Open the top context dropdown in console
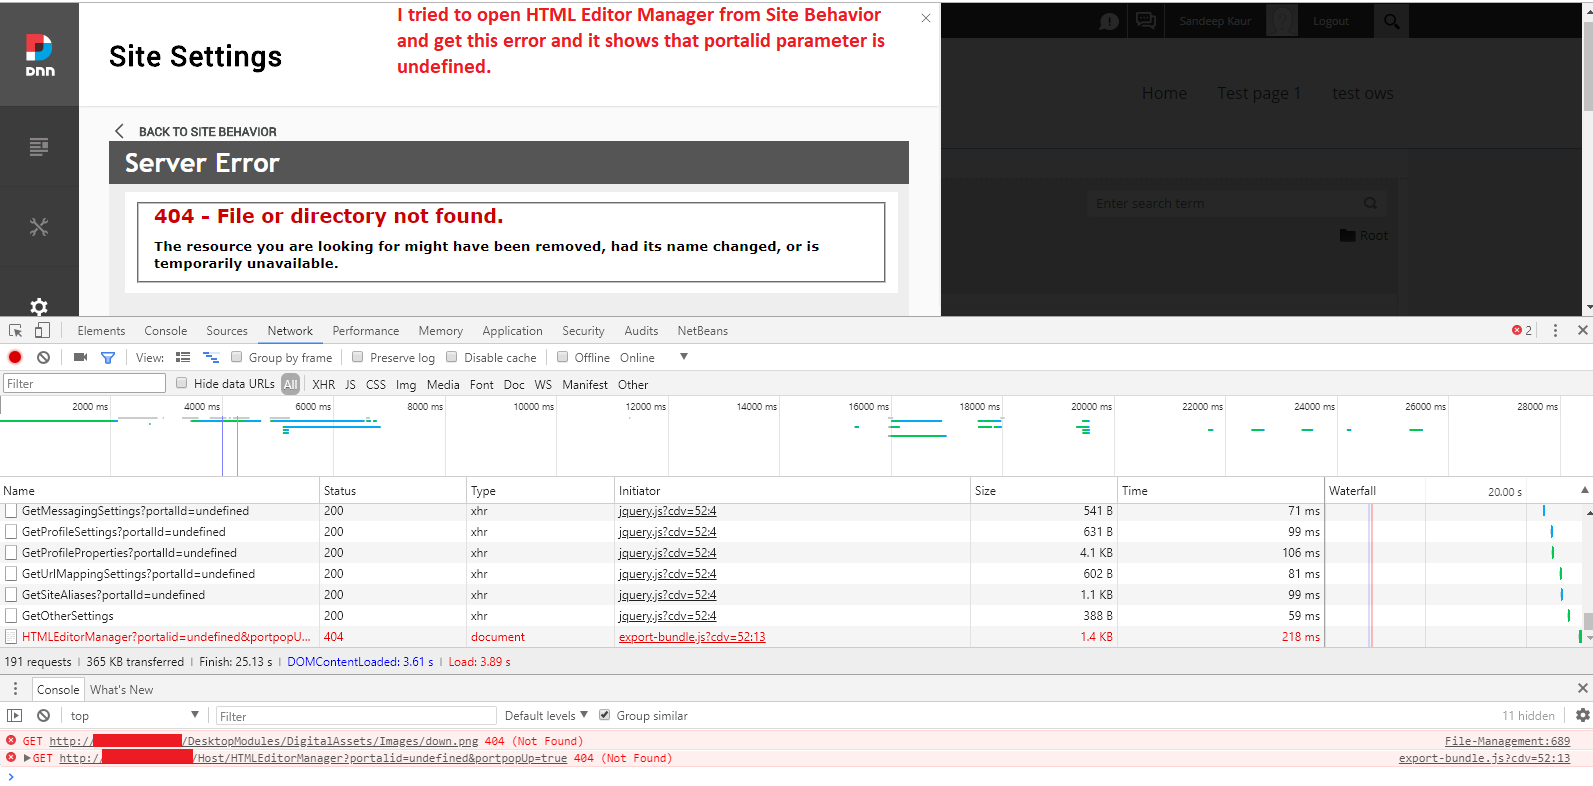This screenshot has width=1593, height=786. coord(134,715)
